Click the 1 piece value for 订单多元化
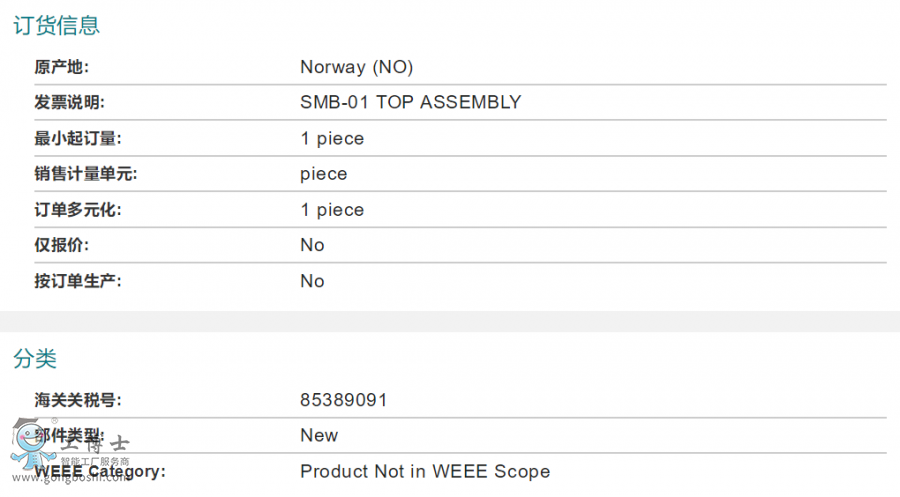The image size is (900, 497). click(x=332, y=210)
